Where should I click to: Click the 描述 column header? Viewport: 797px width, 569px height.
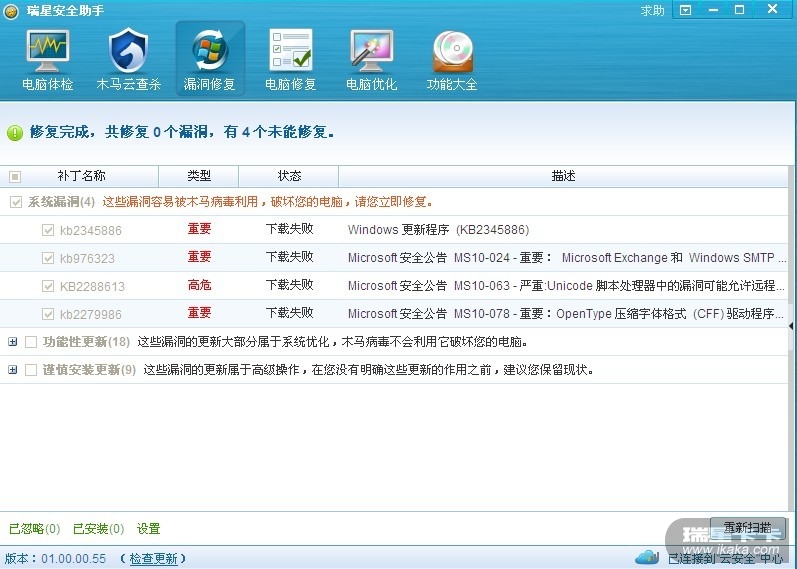pos(563,176)
